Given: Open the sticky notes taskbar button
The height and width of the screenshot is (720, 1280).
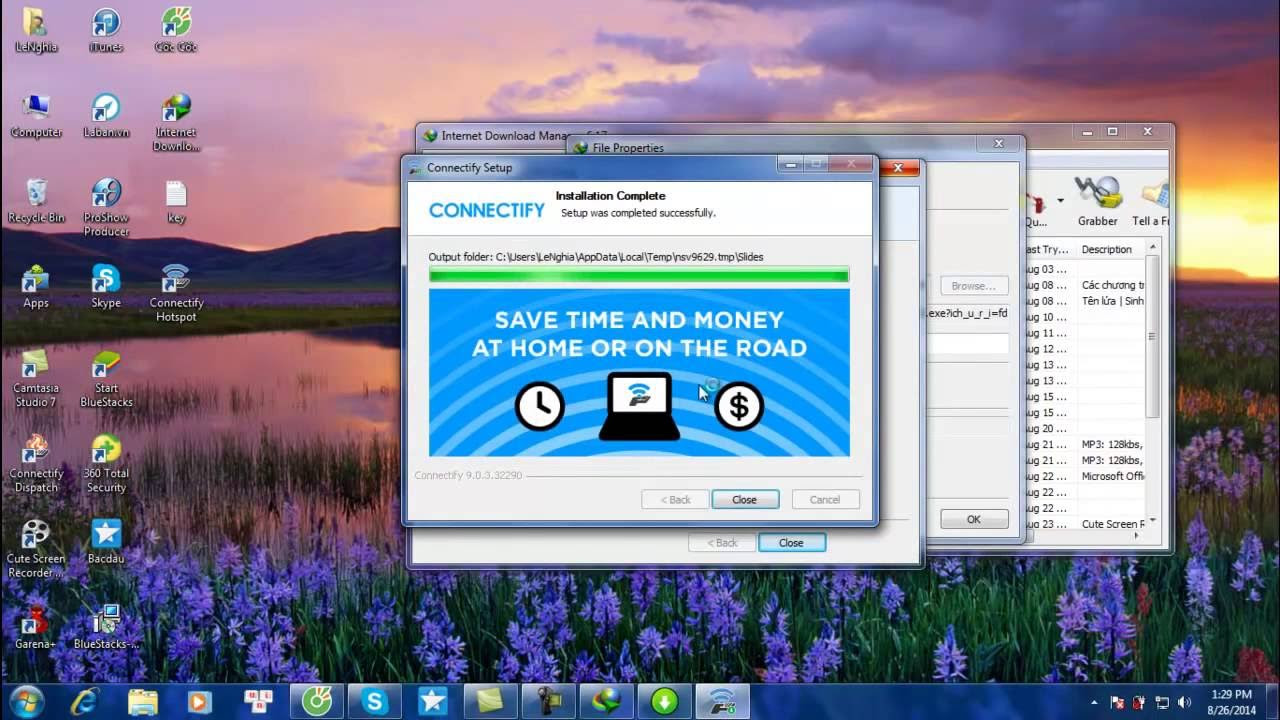Looking at the screenshot, I should click(491, 702).
